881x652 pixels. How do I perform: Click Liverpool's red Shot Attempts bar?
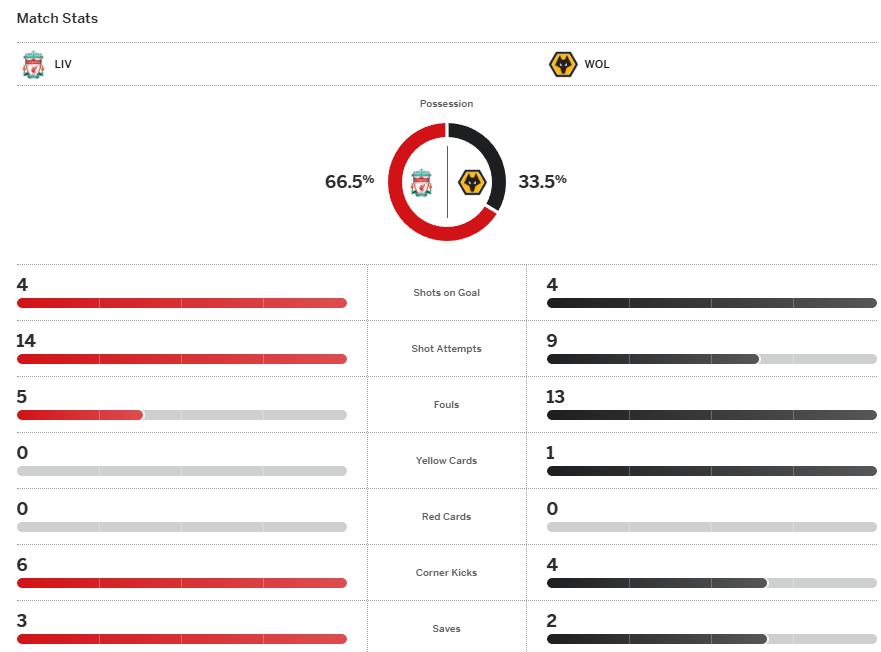coord(181,359)
